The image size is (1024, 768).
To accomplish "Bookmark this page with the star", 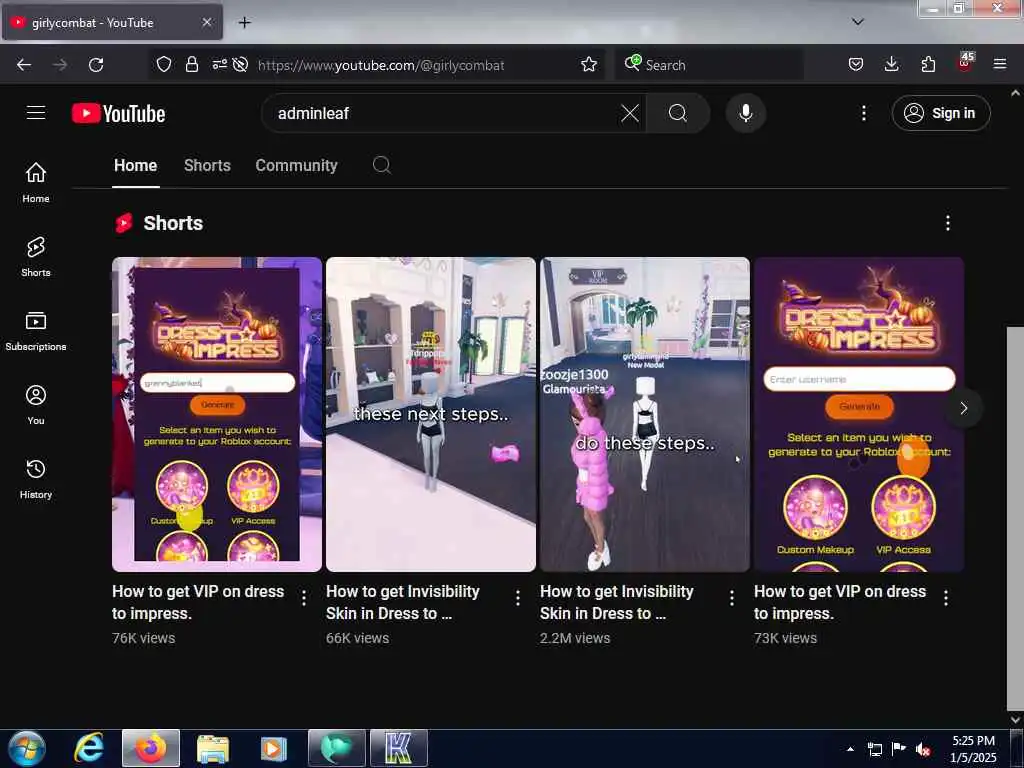I will [x=588, y=65].
